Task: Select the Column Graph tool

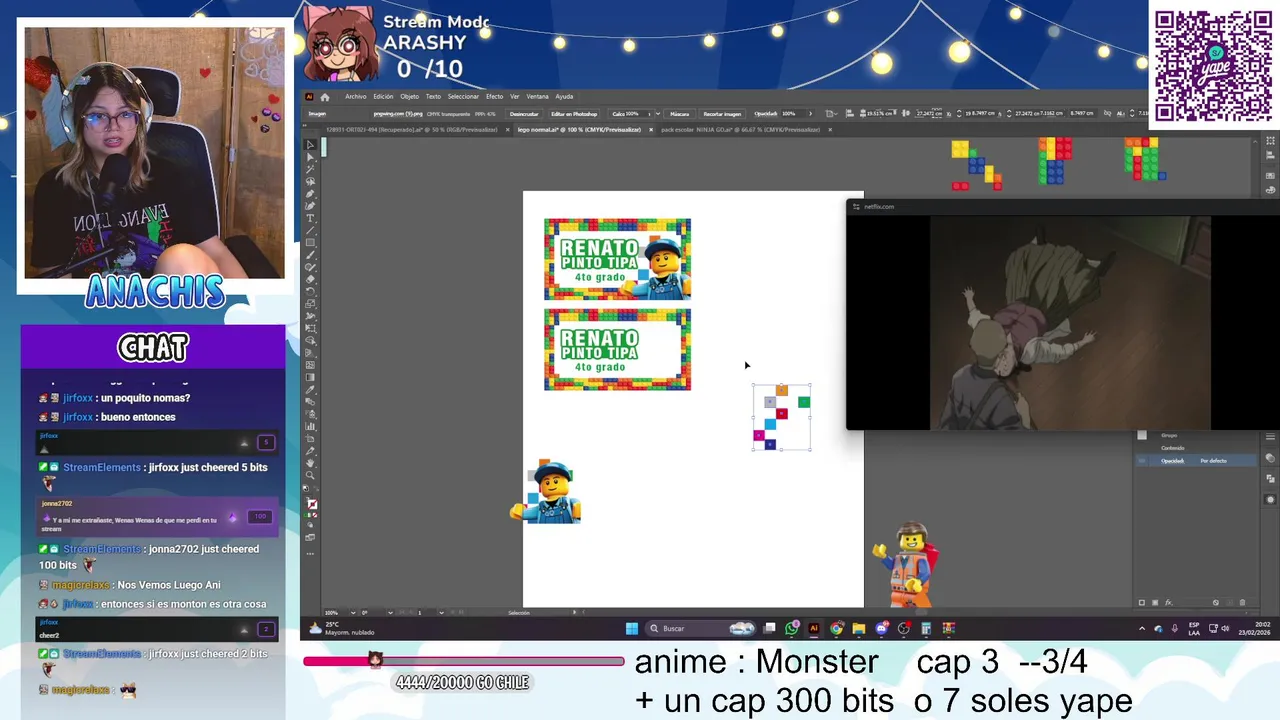Action: [x=311, y=427]
